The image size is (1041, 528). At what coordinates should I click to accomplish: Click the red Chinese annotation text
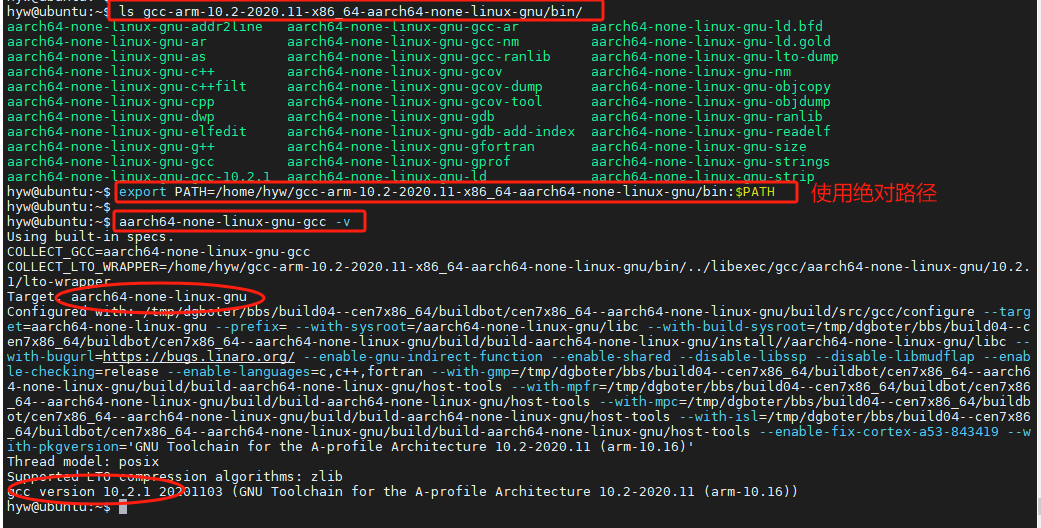click(872, 193)
